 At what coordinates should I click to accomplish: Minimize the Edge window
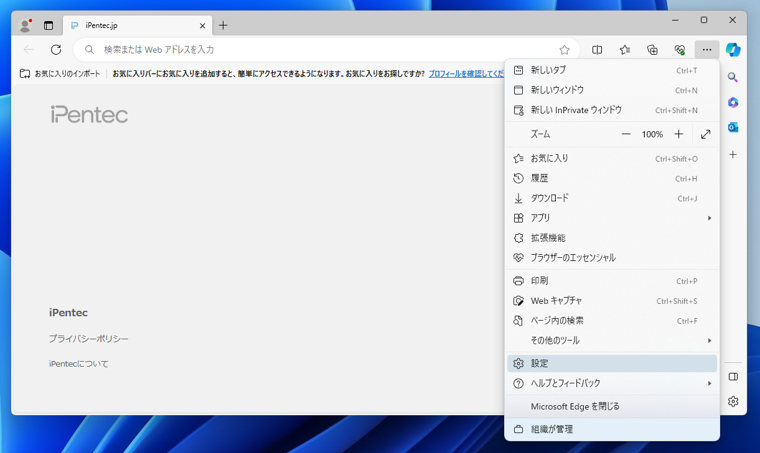point(675,20)
